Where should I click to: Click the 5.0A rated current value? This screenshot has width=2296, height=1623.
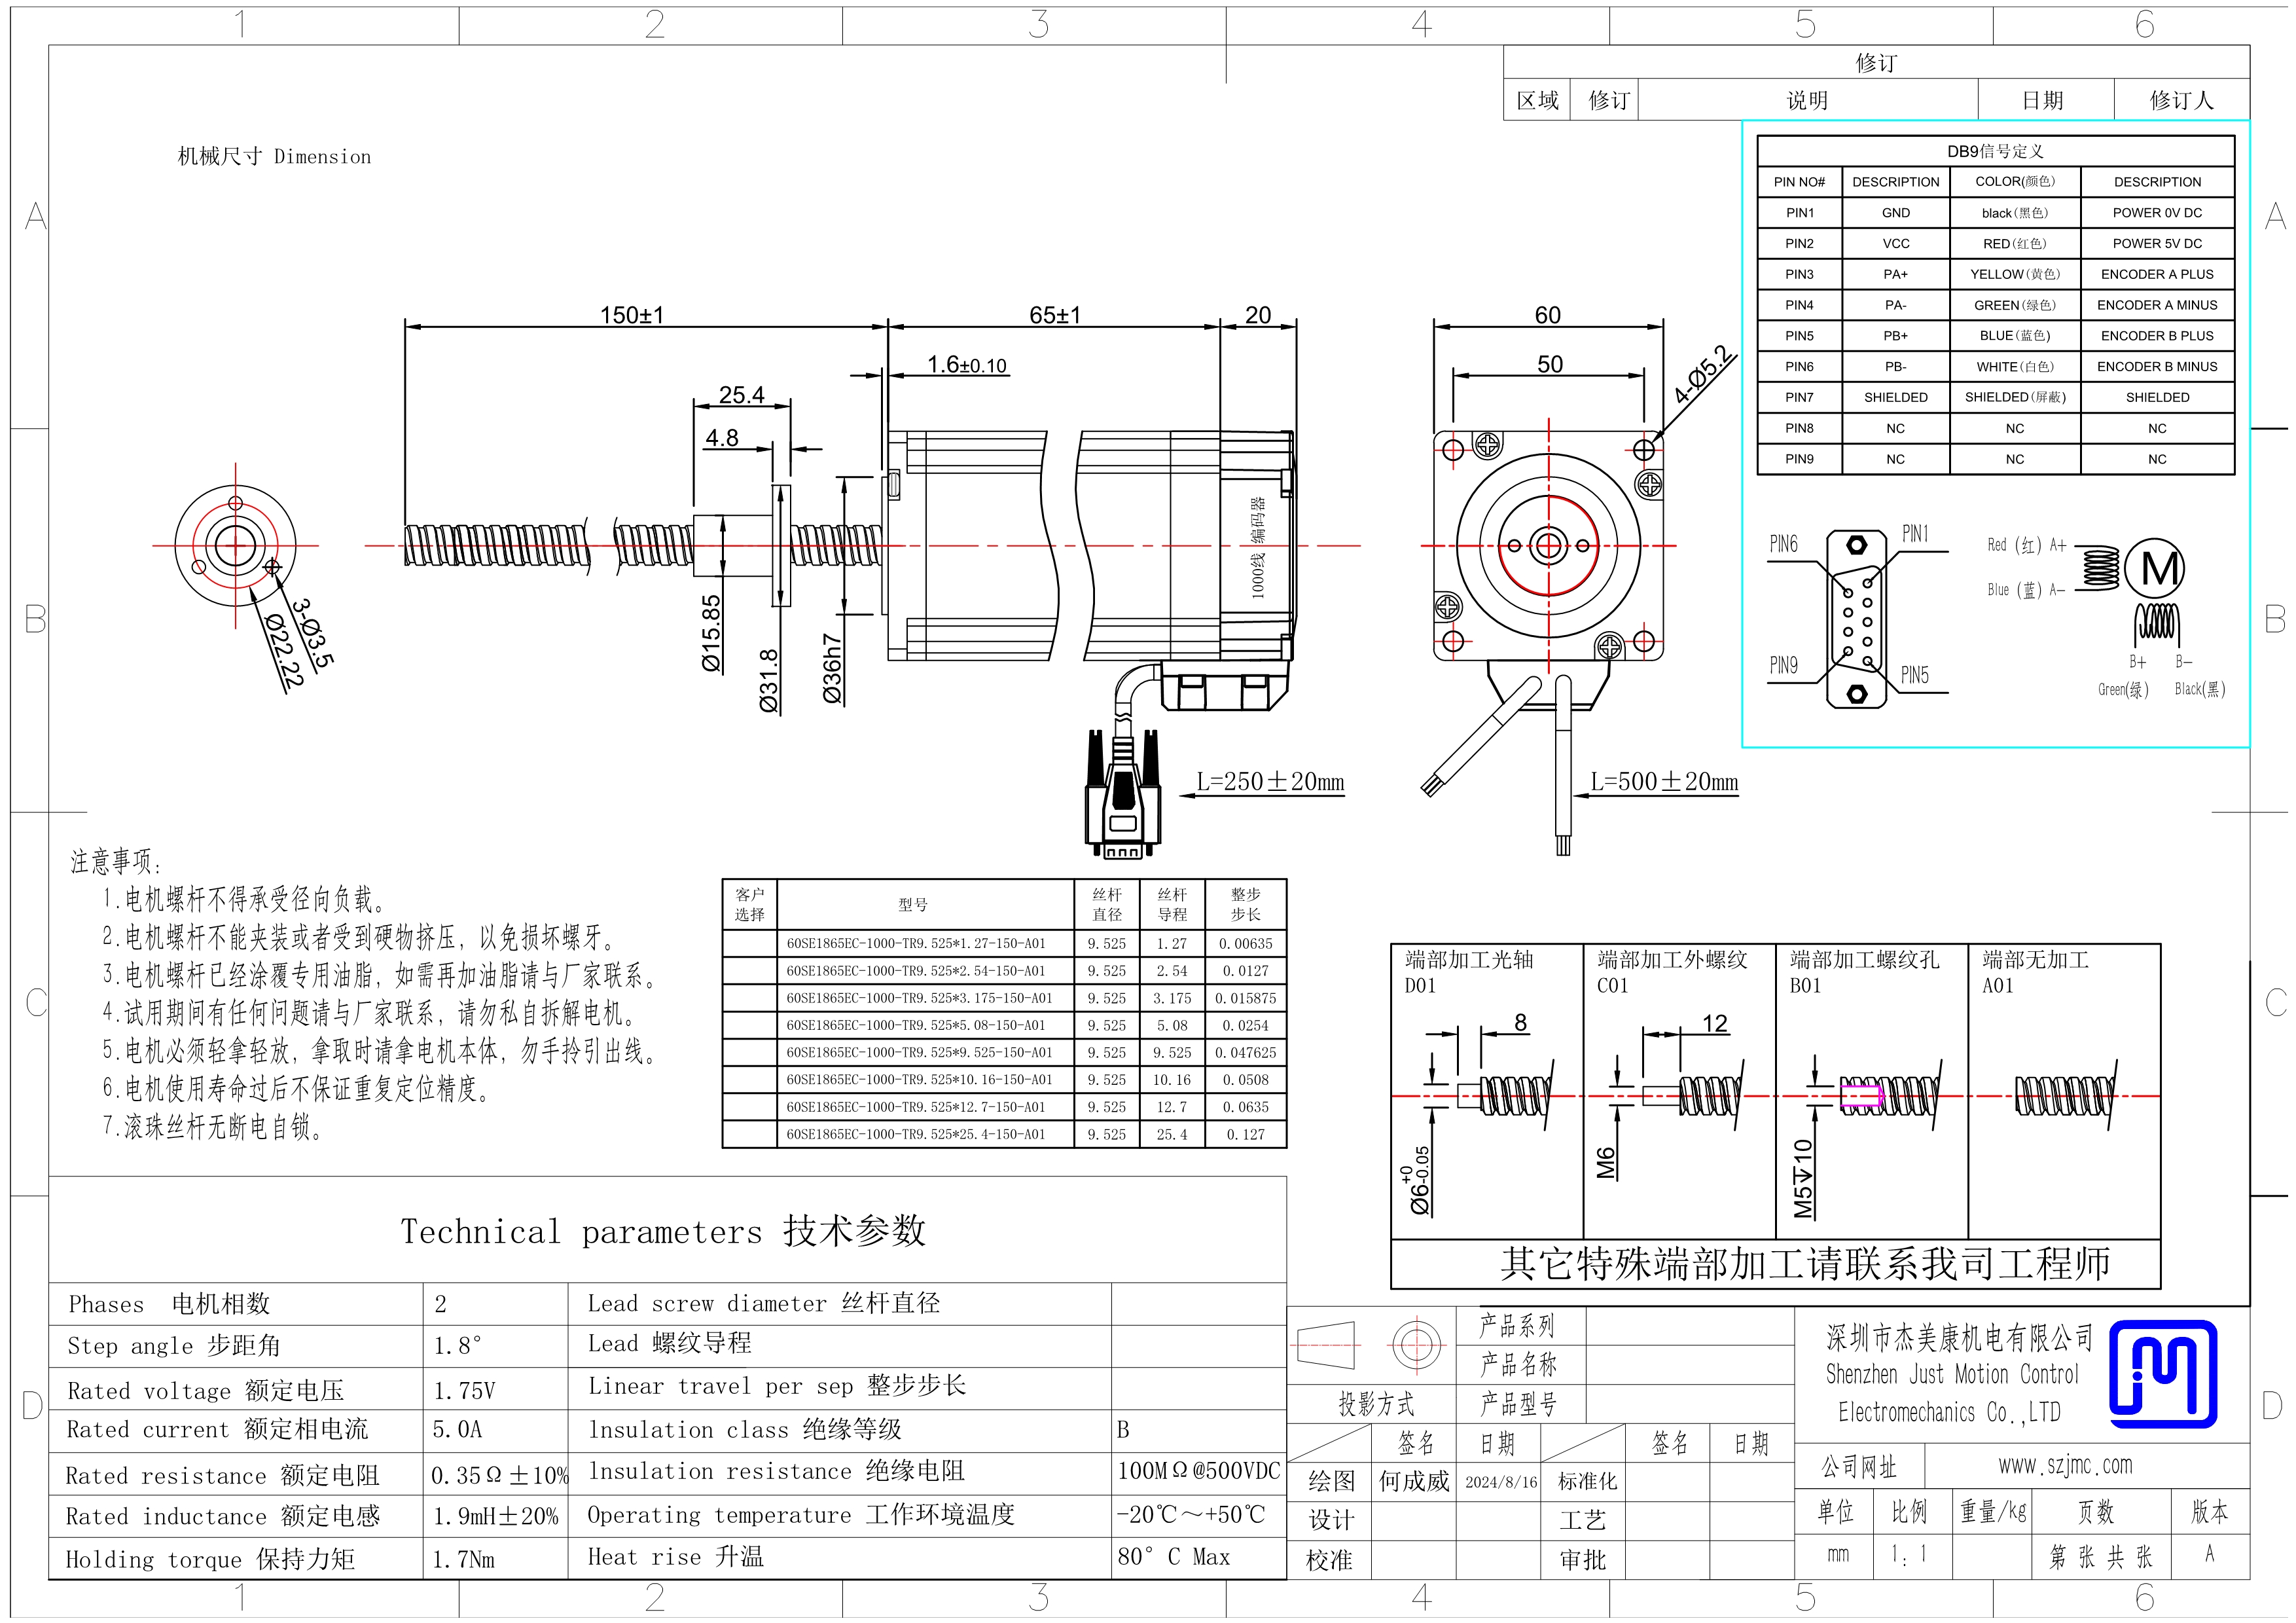coord(457,1430)
